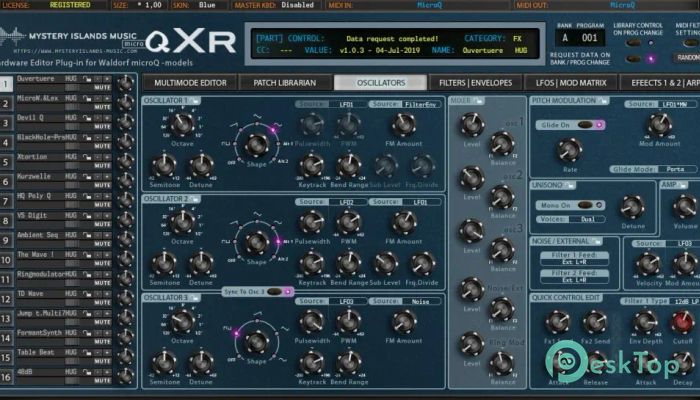Click the MIDI IN device field microQ

tap(429, 5)
